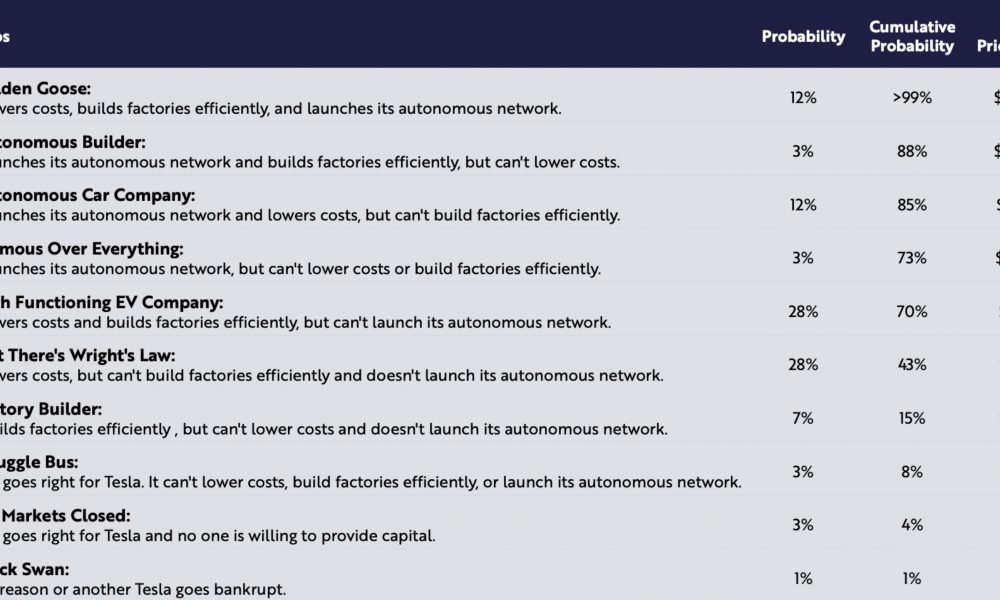This screenshot has height=600, width=1000.
Task: Select the 73% cumulative probability value
Action: (912, 258)
